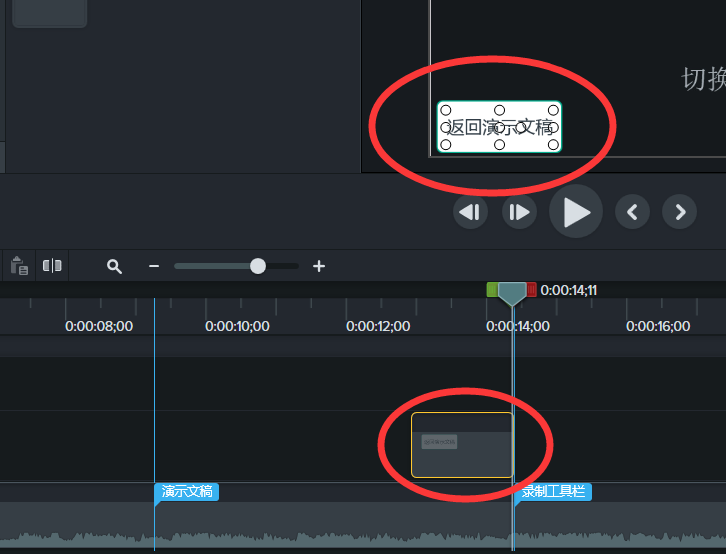
Task: Jump to previous media clip
Action: coord(632,212)
